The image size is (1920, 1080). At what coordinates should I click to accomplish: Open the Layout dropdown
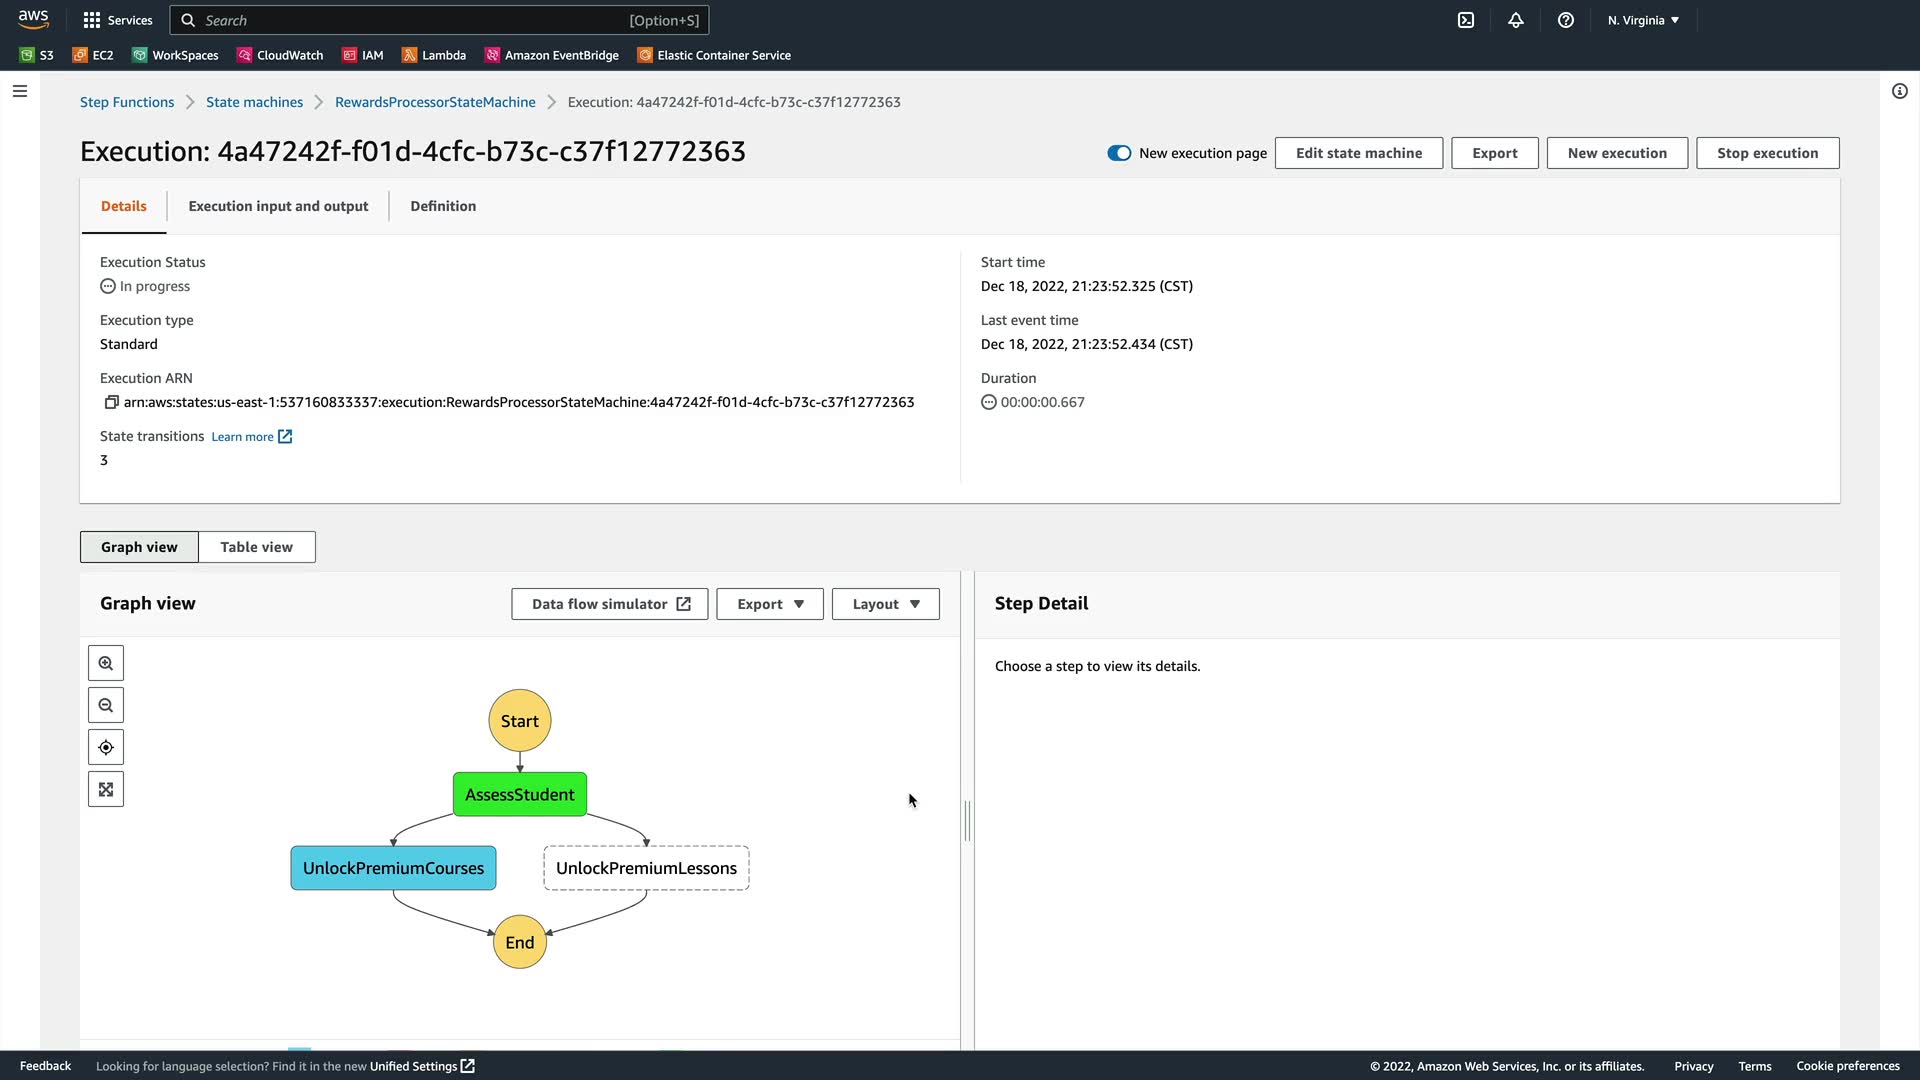click(886, 604)
